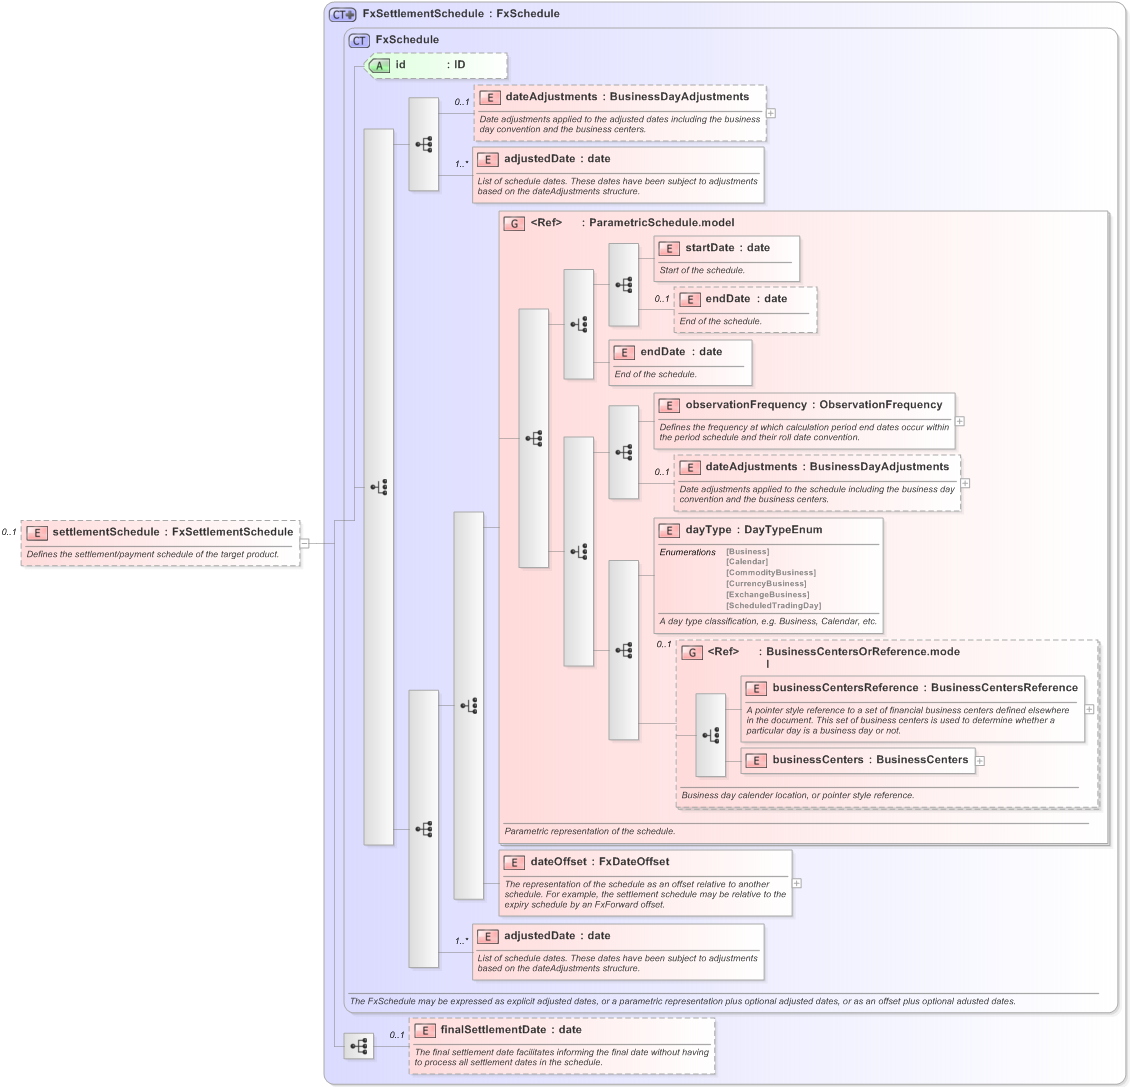1130x1087 pixels.
Task: Click the [ScheduledTradingDay] enumeration value
Action: coord(773,605)
